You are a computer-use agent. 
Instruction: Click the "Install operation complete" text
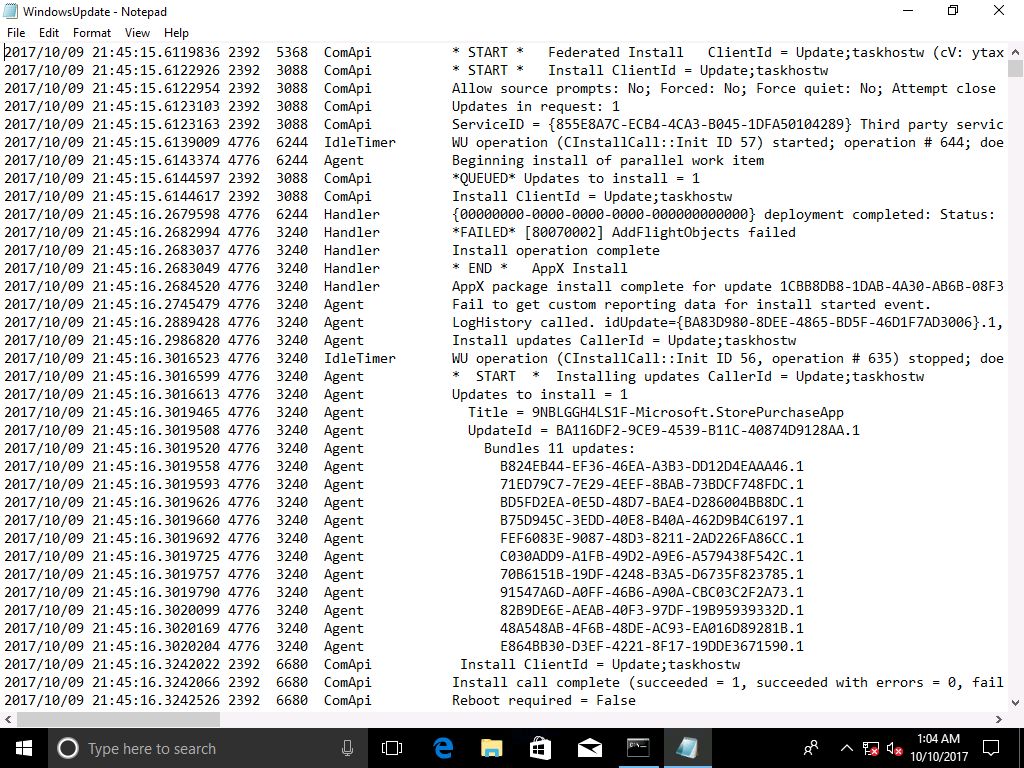(x=556, y=251)
